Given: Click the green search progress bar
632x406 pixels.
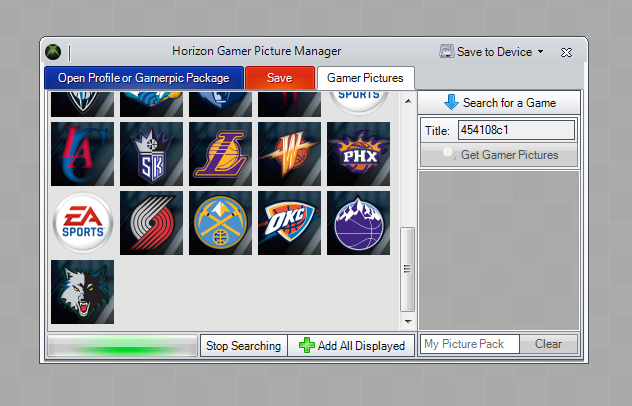Looking at the screenshot, I should pos(123,346).
